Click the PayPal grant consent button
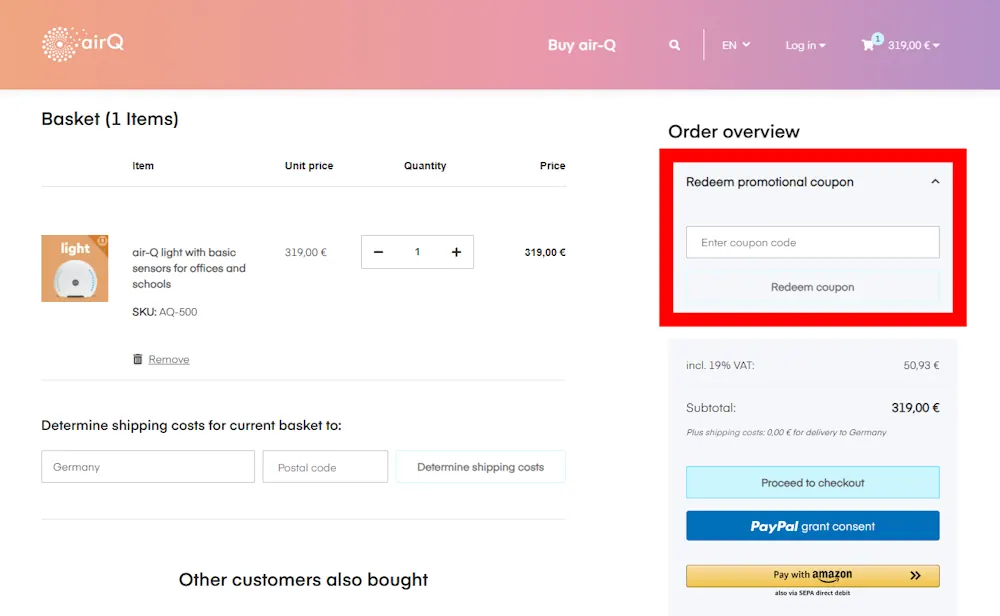Screen dimensions: 1000x616 [x=812, y=526]
